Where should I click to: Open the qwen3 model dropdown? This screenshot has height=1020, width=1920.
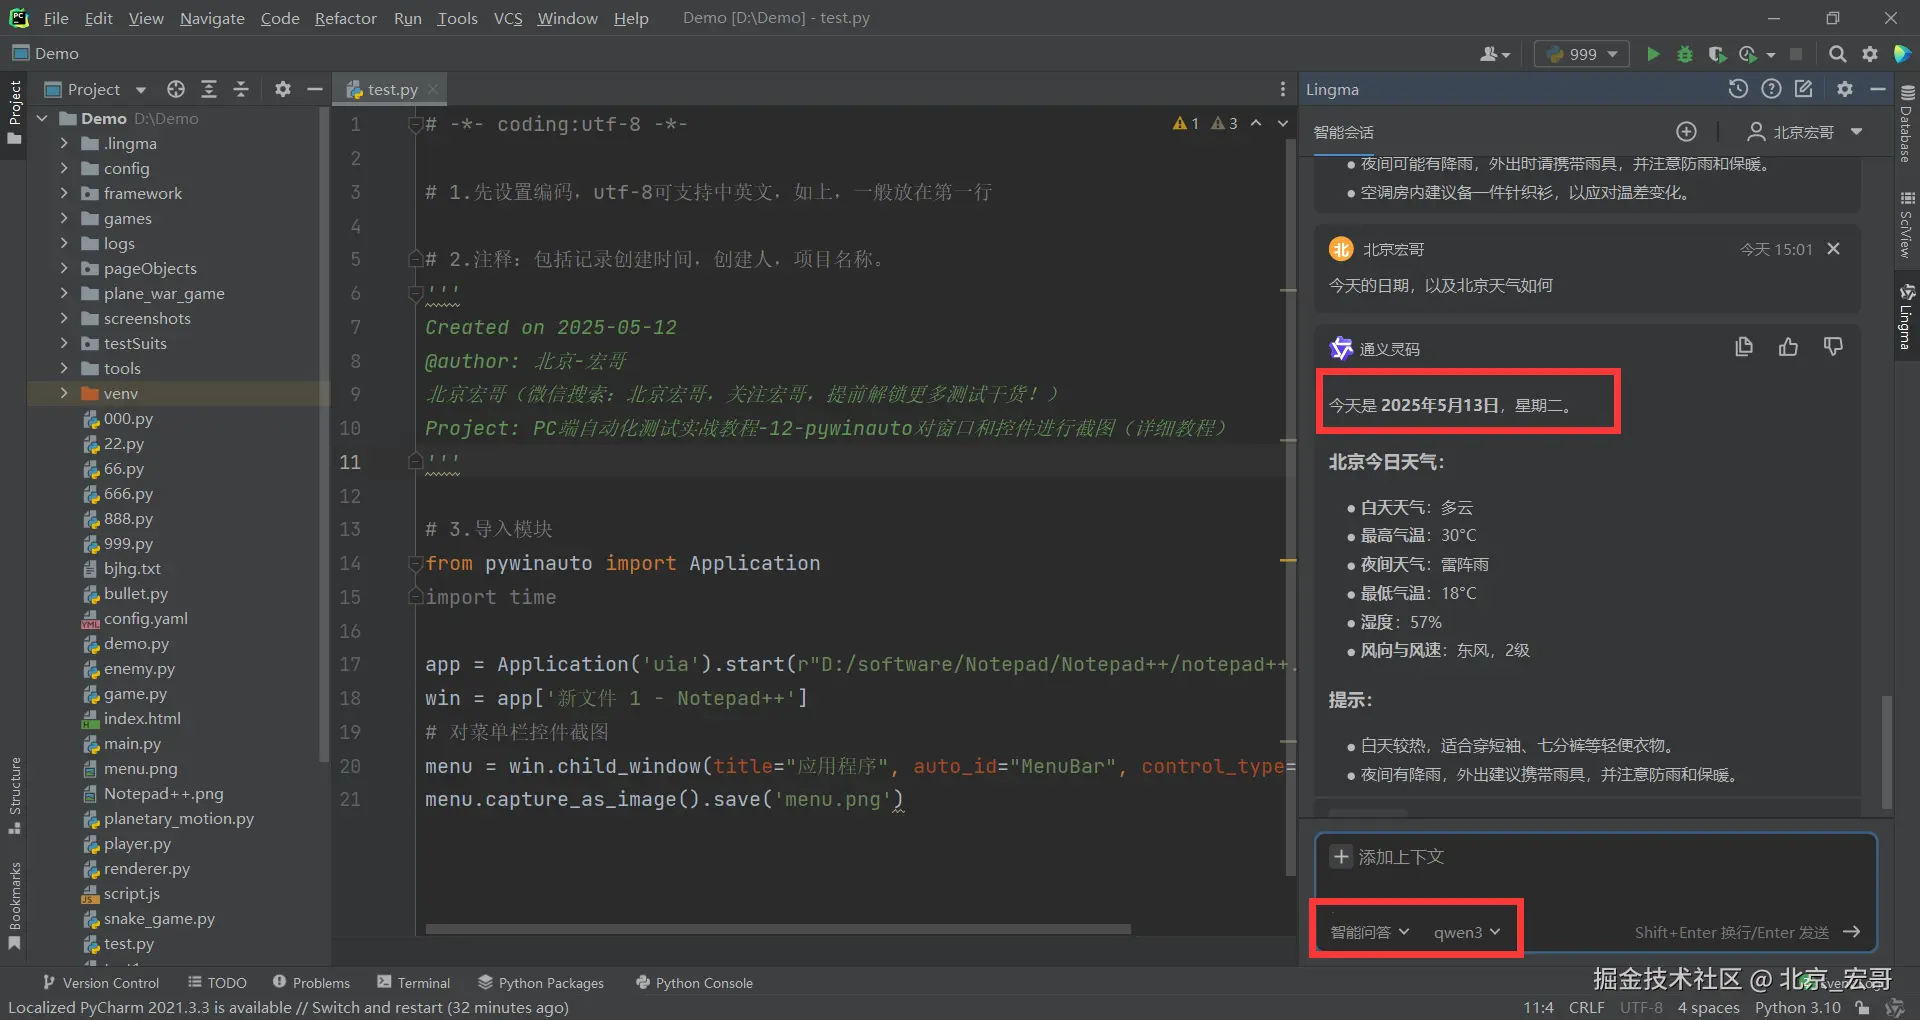coord(1467,932)
